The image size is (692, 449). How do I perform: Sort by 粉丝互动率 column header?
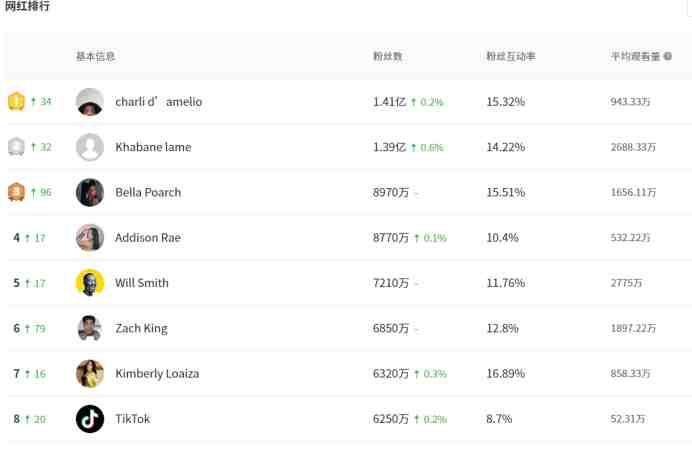point(511,56)
